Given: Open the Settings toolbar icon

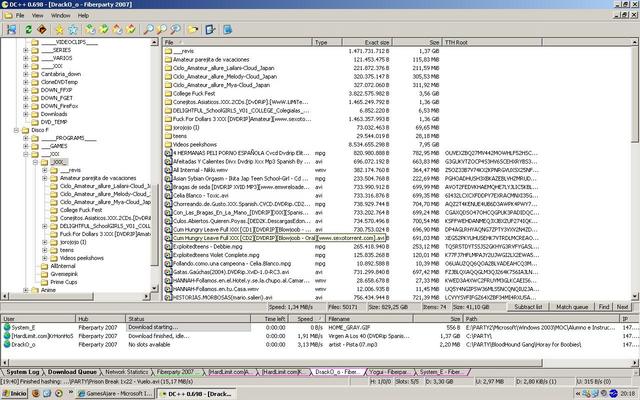Looking at the screenshot, I should [210, 29].
